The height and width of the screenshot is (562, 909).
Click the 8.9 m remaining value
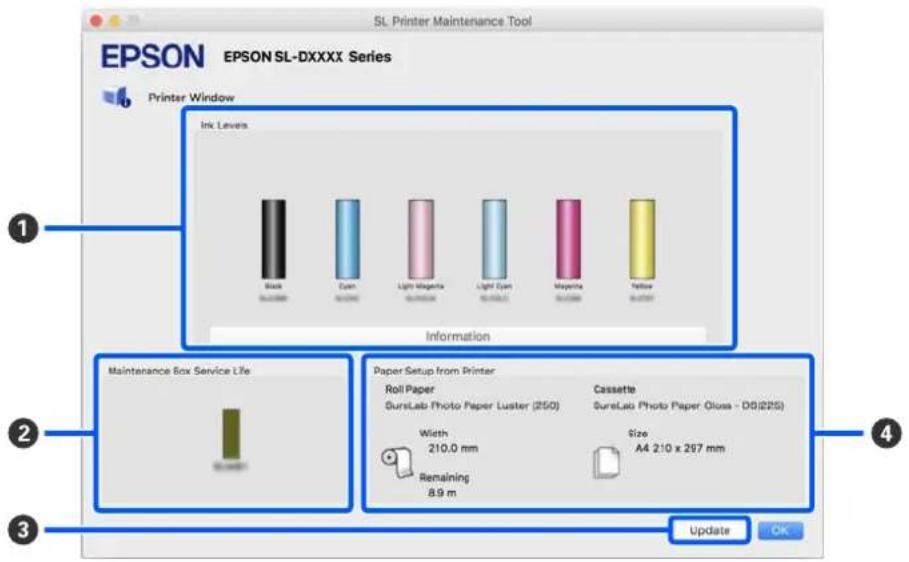click(x=442, y=492)
